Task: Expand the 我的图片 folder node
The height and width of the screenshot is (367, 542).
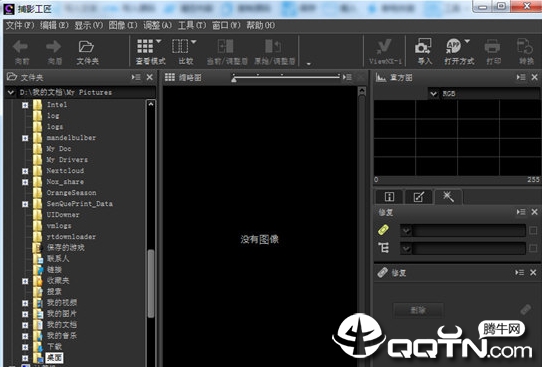Action: point(25,314)
